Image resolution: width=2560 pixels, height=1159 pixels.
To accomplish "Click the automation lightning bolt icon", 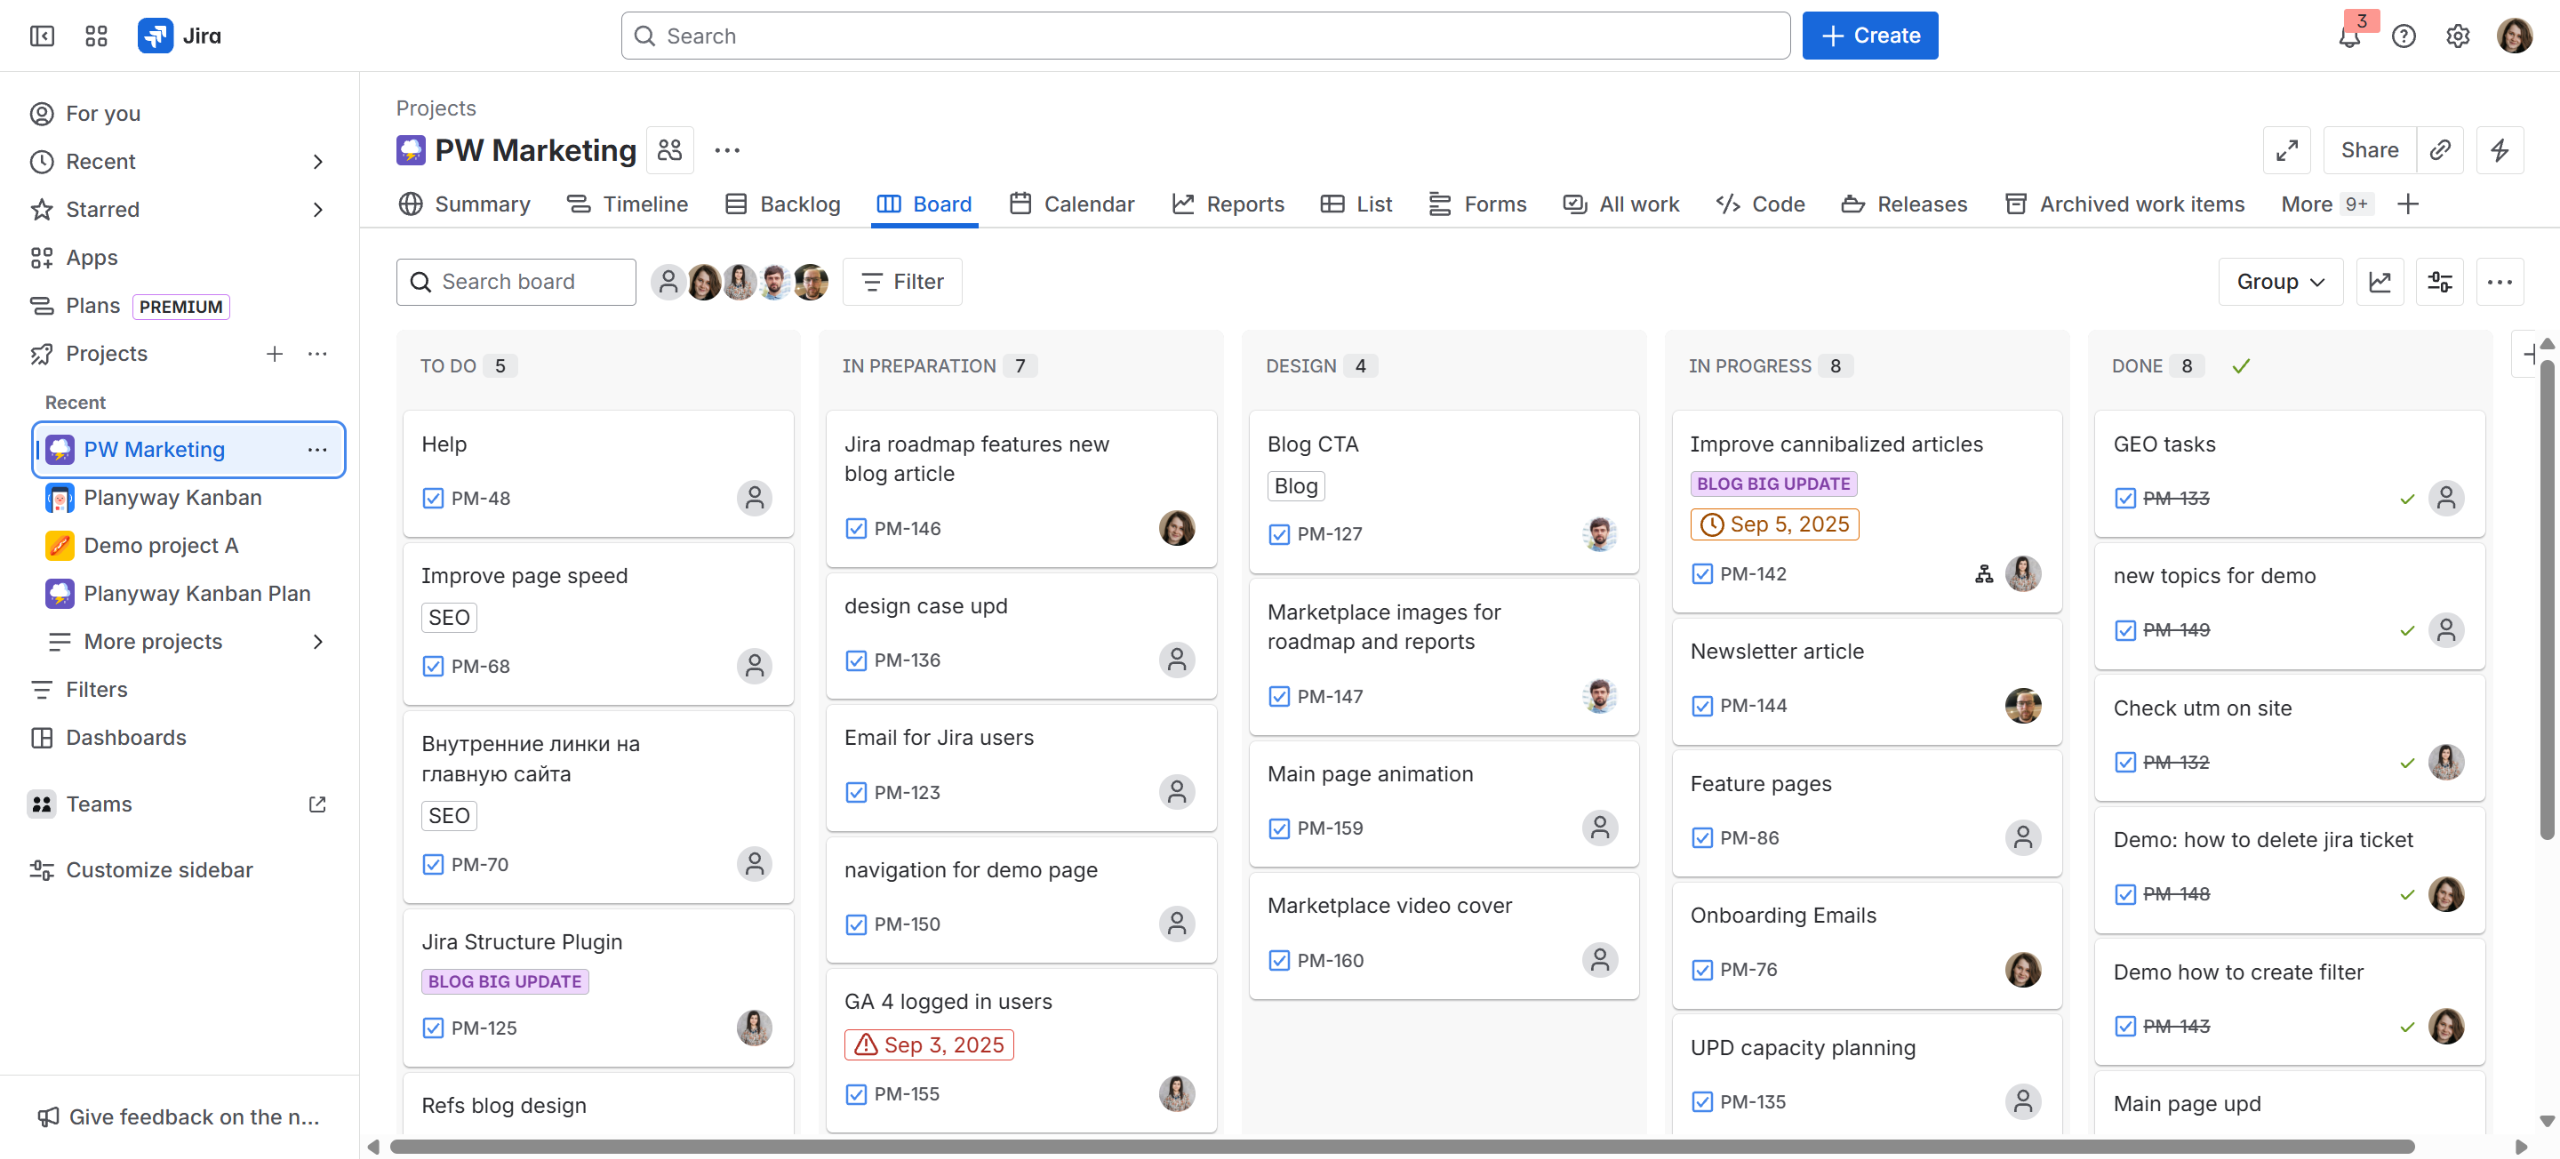I will pos(2499,150).
